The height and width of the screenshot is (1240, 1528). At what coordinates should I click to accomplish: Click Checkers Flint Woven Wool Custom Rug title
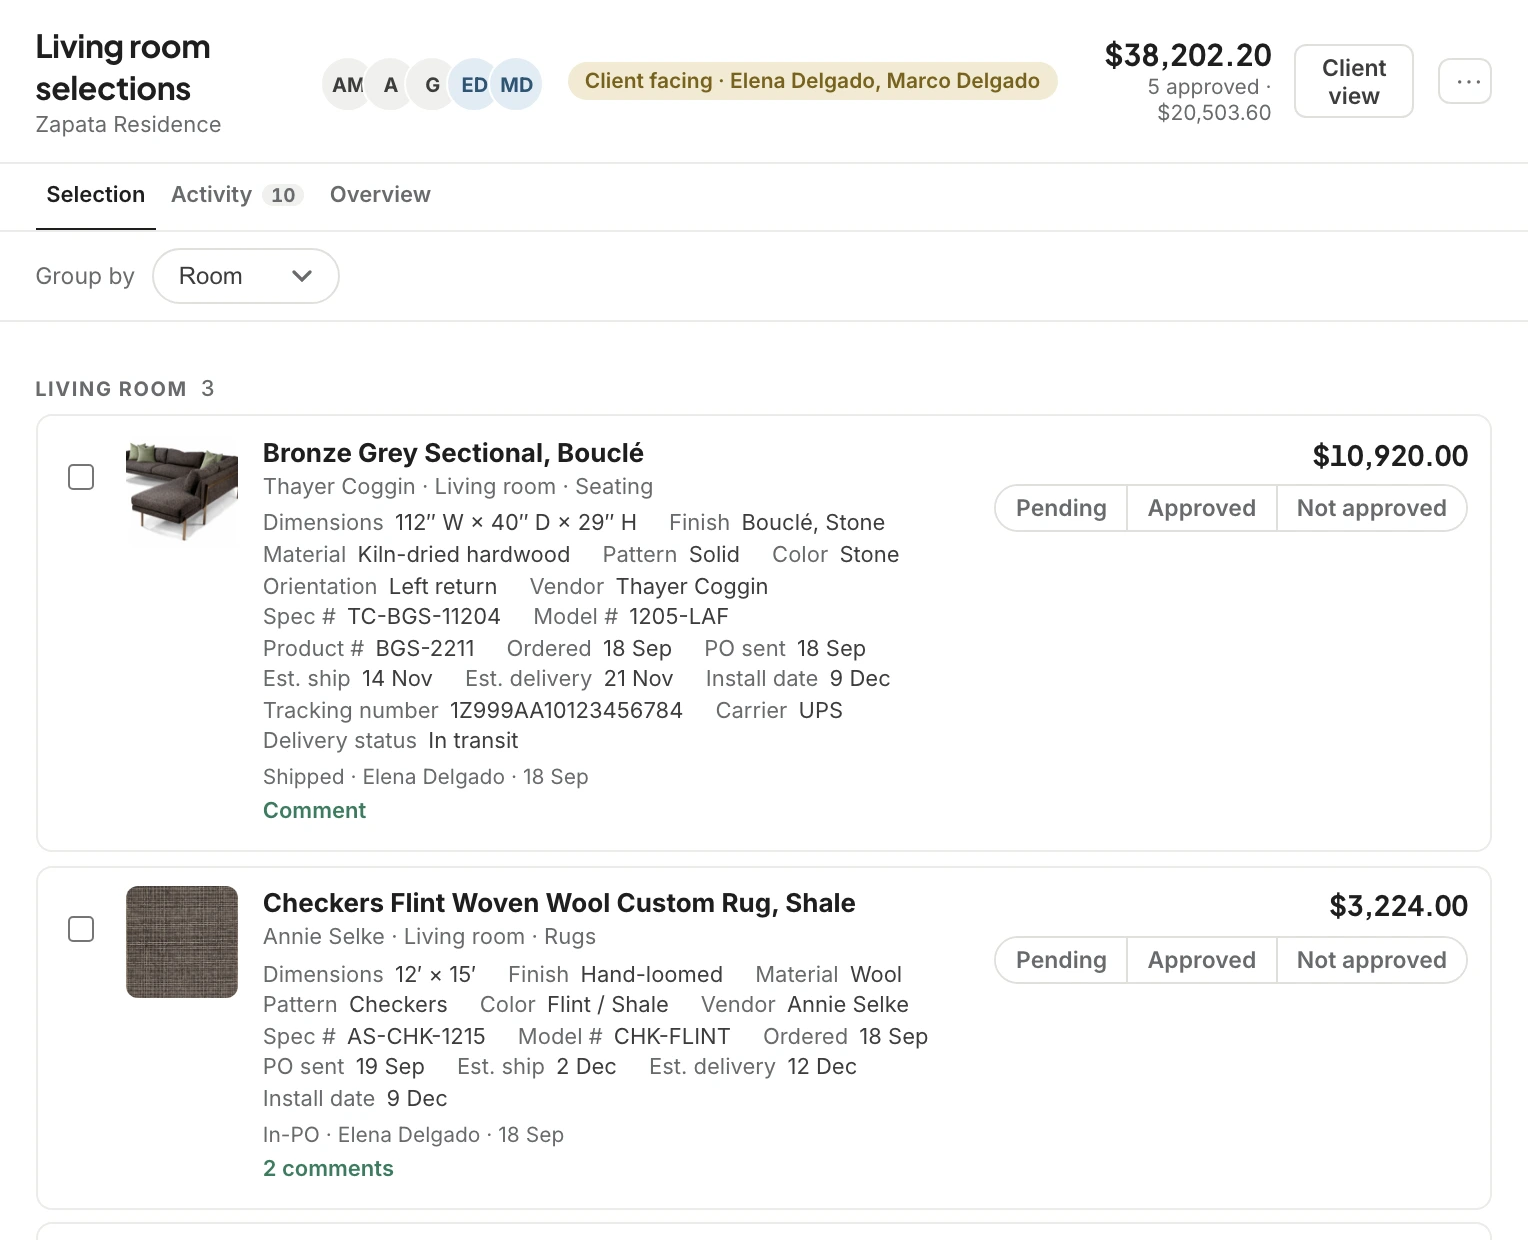559,903
